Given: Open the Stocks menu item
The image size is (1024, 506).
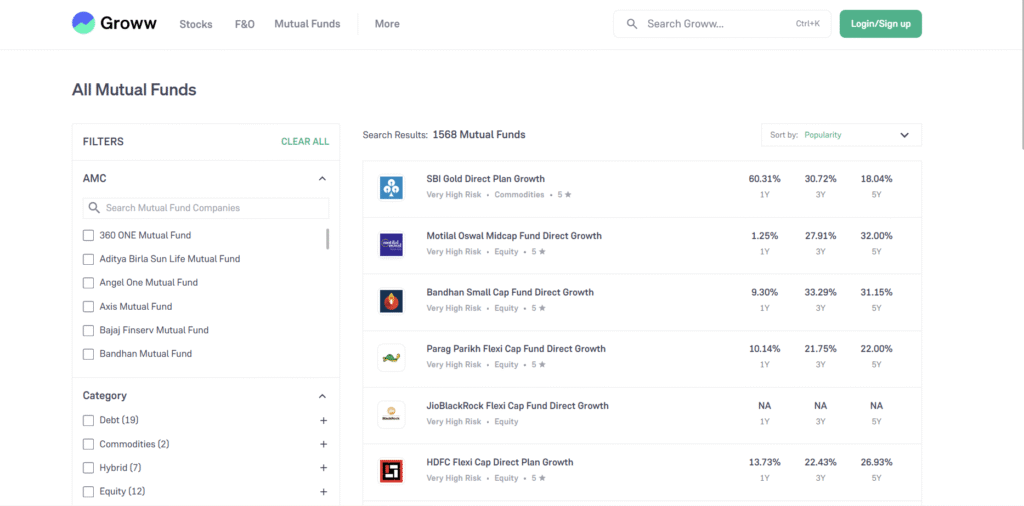Looking at the screenshot, I should tap(196, 24).
